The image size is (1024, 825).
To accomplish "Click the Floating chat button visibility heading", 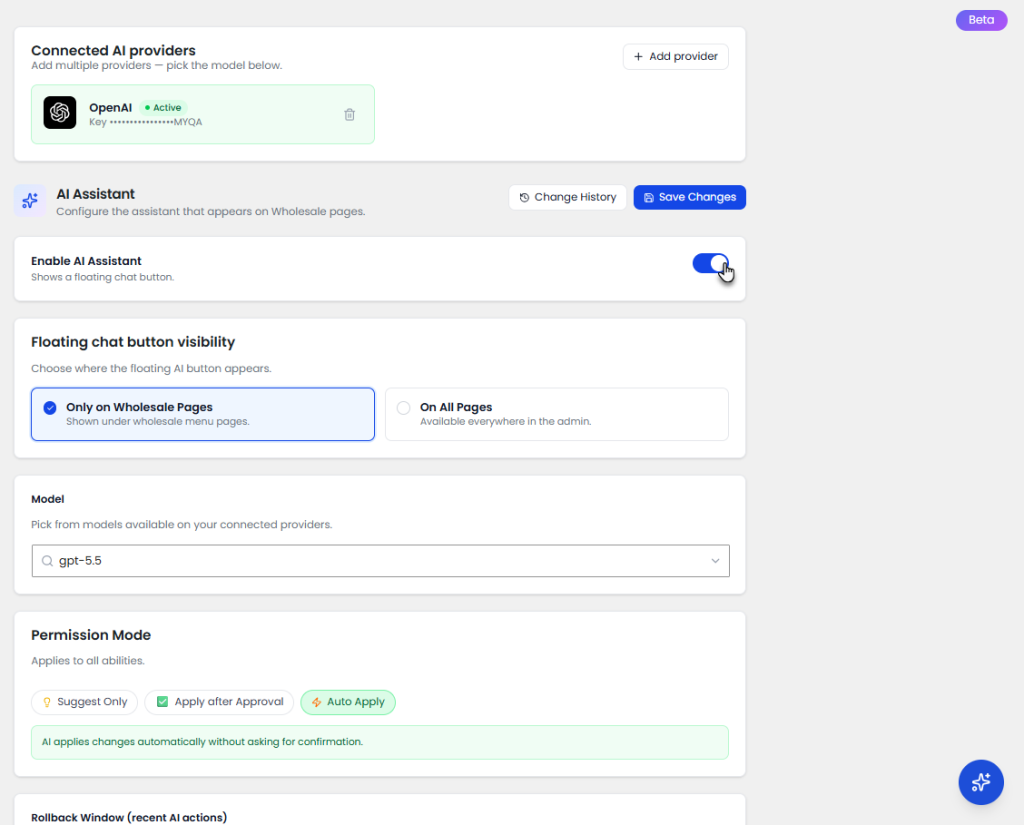I will click(133, 342).
